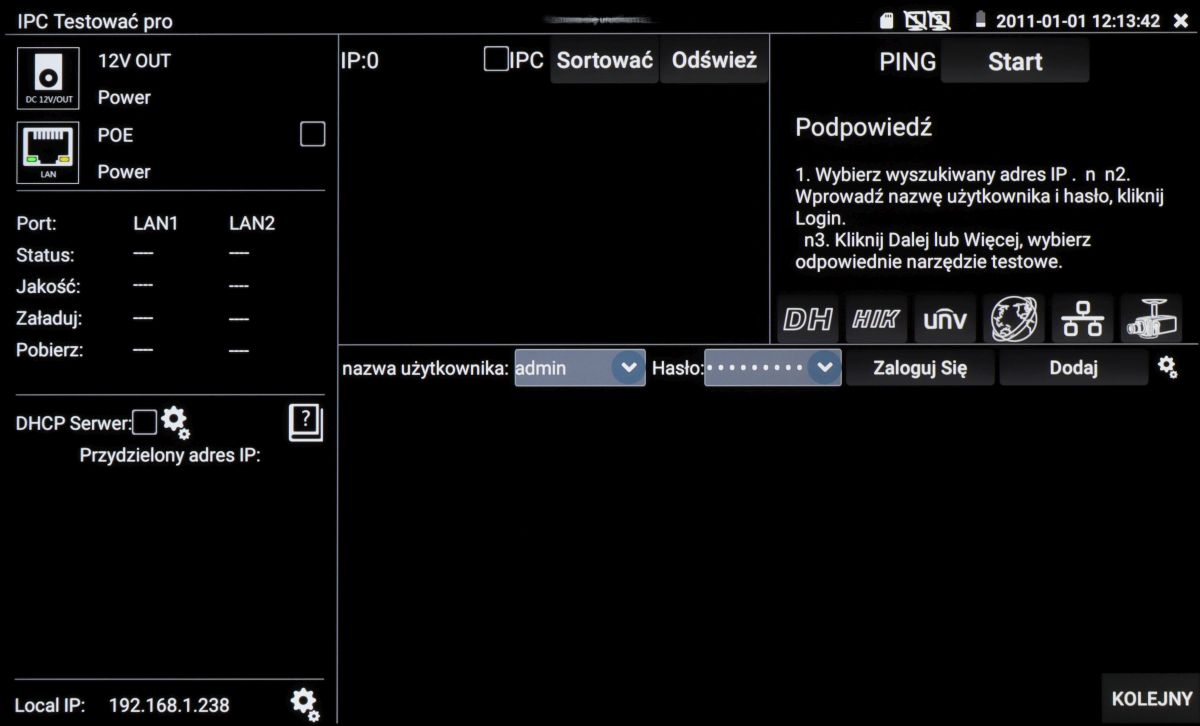Click the DC 12V OUT power icon
Screen dimensions: 1200x726
tap(48, 79)
